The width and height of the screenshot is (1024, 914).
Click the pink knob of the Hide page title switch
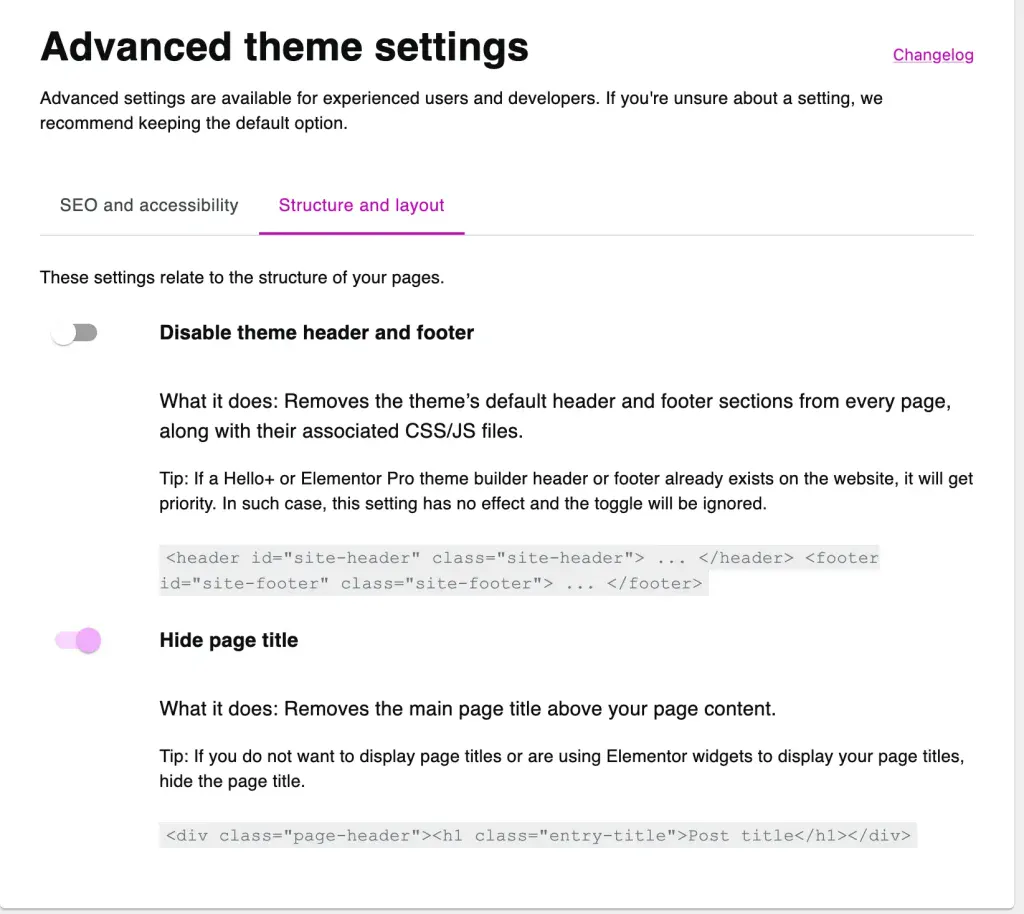(88, 640)
